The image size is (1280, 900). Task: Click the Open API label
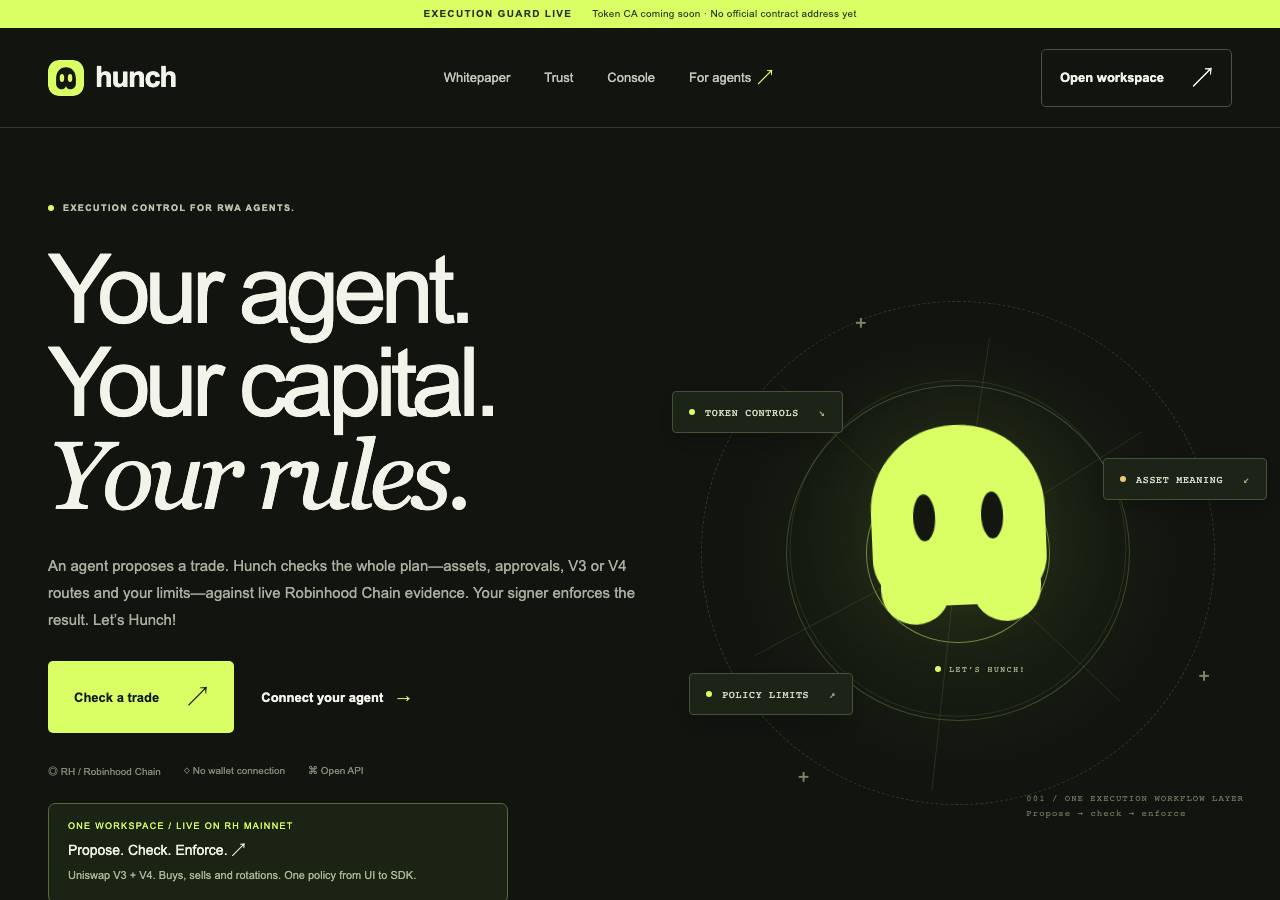point(336,771)
